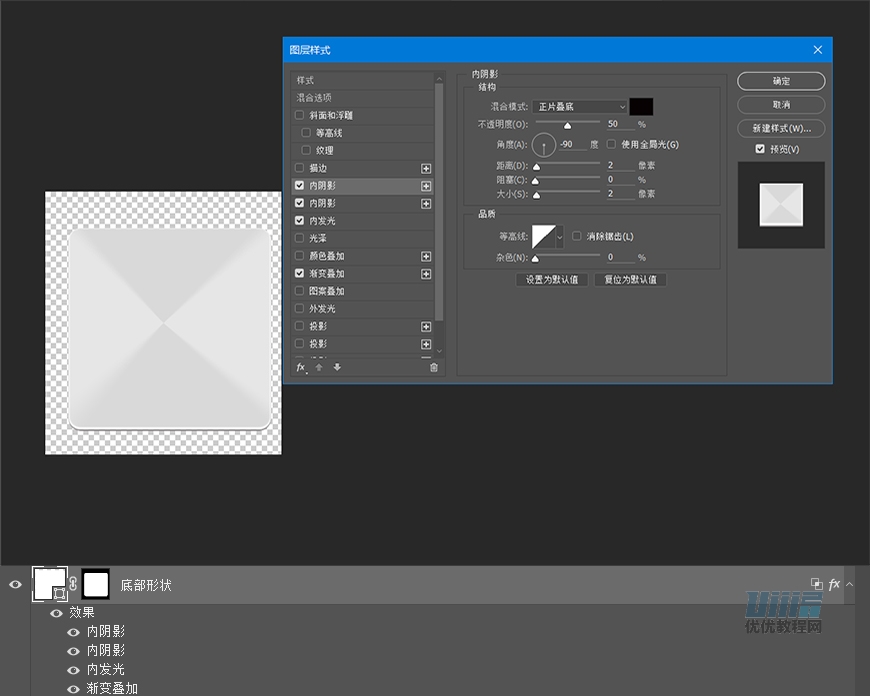Click the plus icon on 内阴影 row above 内发光
870x696 pixels.
pyautogui.click(x=426, y=204)
